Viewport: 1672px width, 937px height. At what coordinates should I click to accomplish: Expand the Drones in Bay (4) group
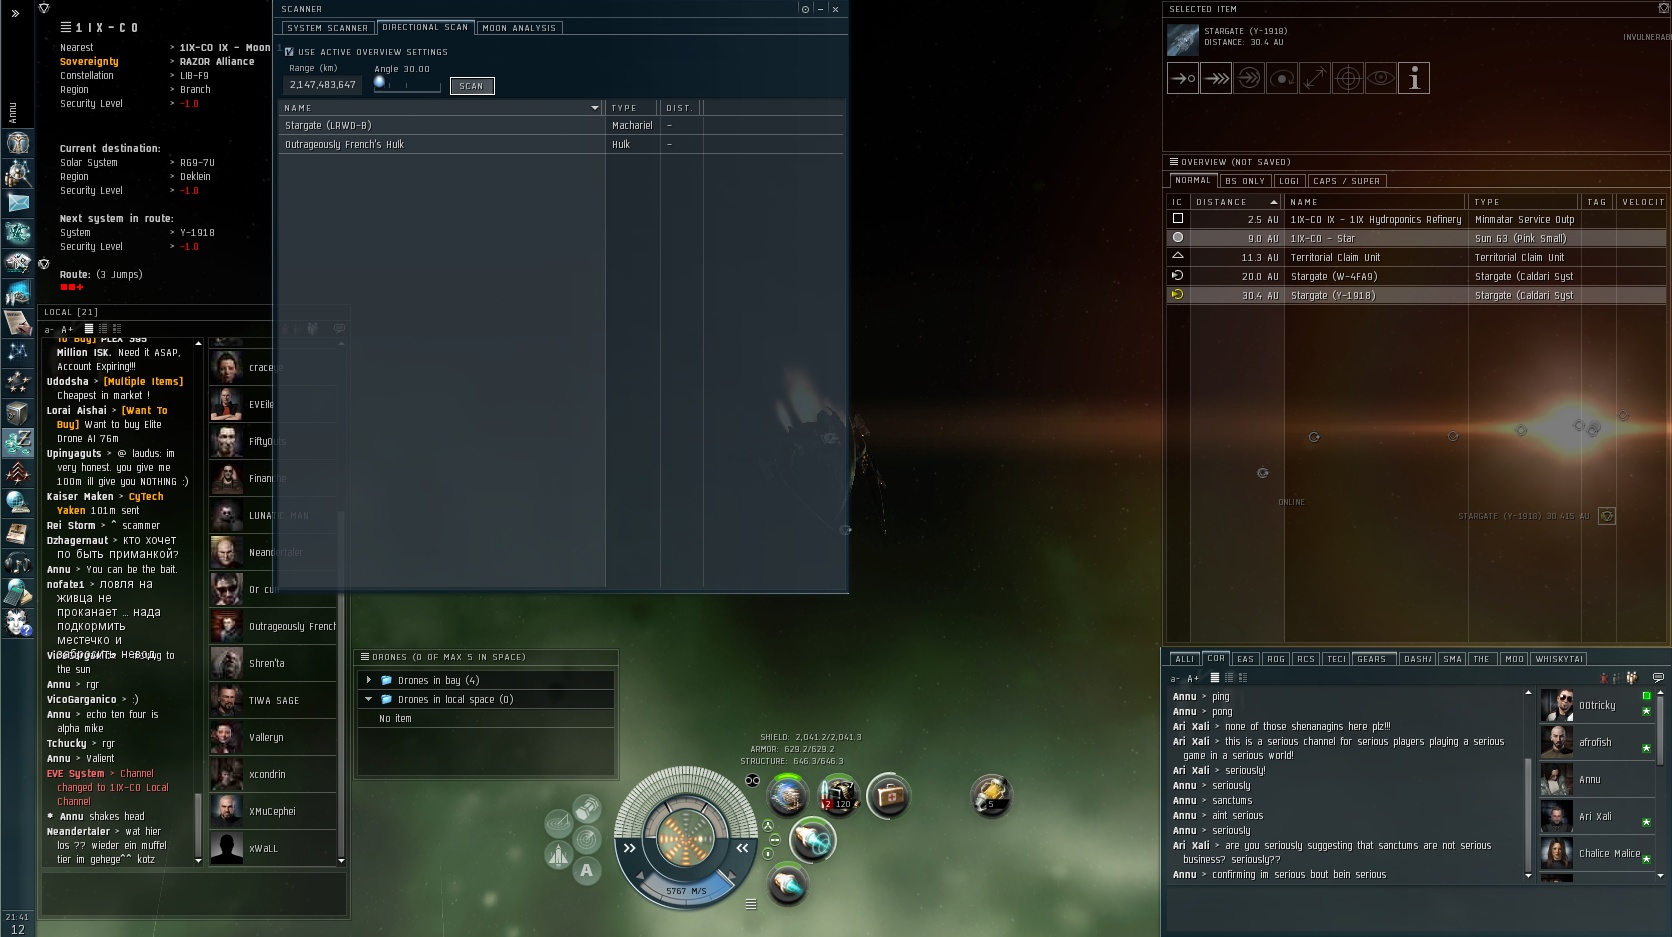tap(369, 680)
